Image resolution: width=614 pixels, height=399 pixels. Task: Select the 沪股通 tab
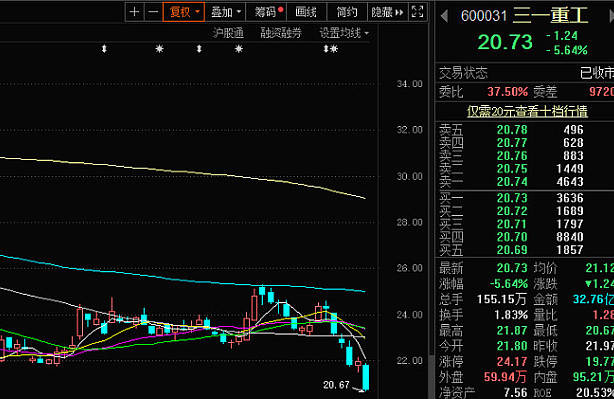pyautogui.click(x=228, y=33)
